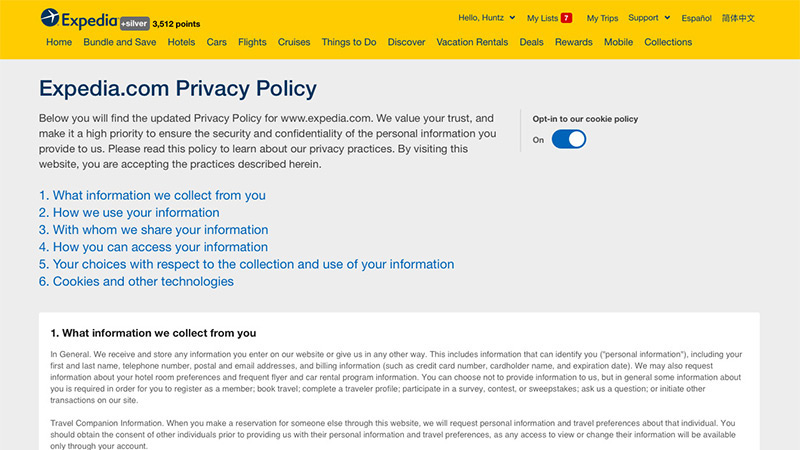The image size is (800, 450).
Task: Expand the Hello, Huntz account dropdown
Action: [x=487, y=18]
